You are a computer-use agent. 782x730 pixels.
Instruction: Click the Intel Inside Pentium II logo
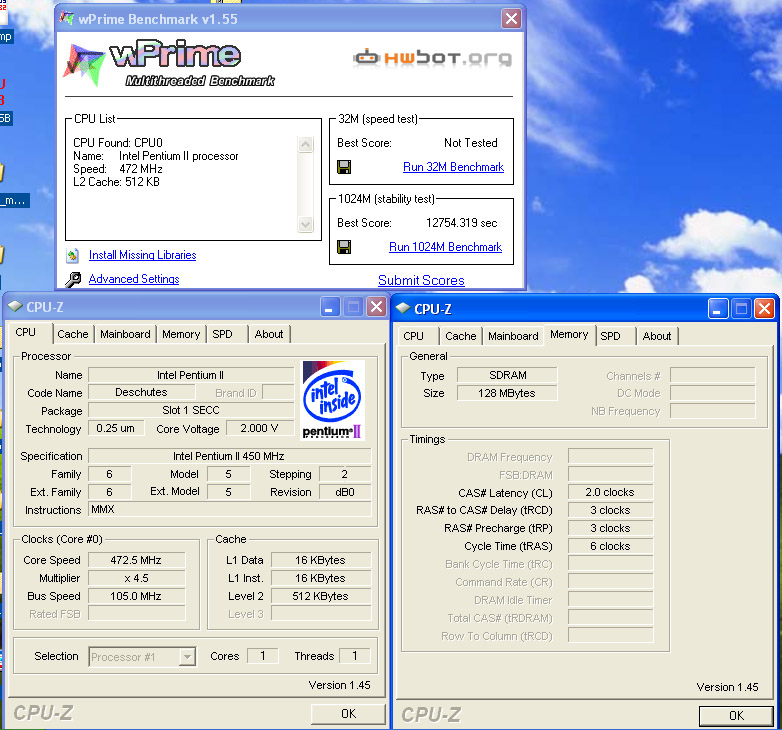(334, 400)
